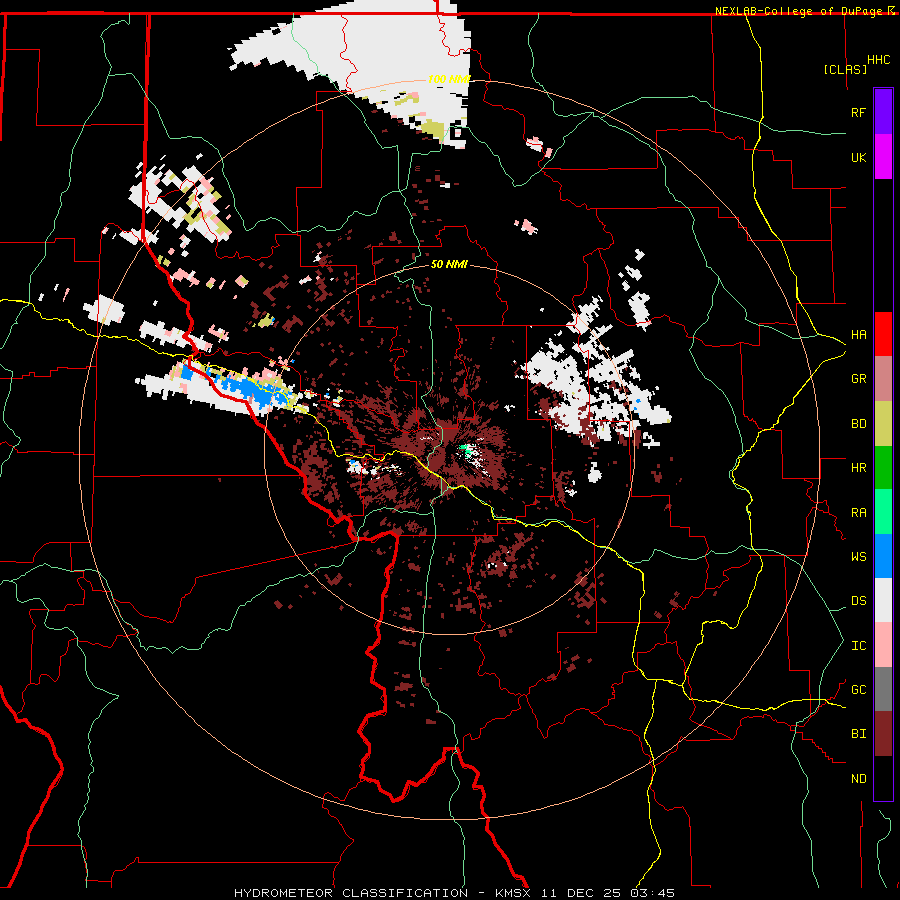Click the GC legend label
This screenshot has width=900, height=900.
click(x=858, y=690)
